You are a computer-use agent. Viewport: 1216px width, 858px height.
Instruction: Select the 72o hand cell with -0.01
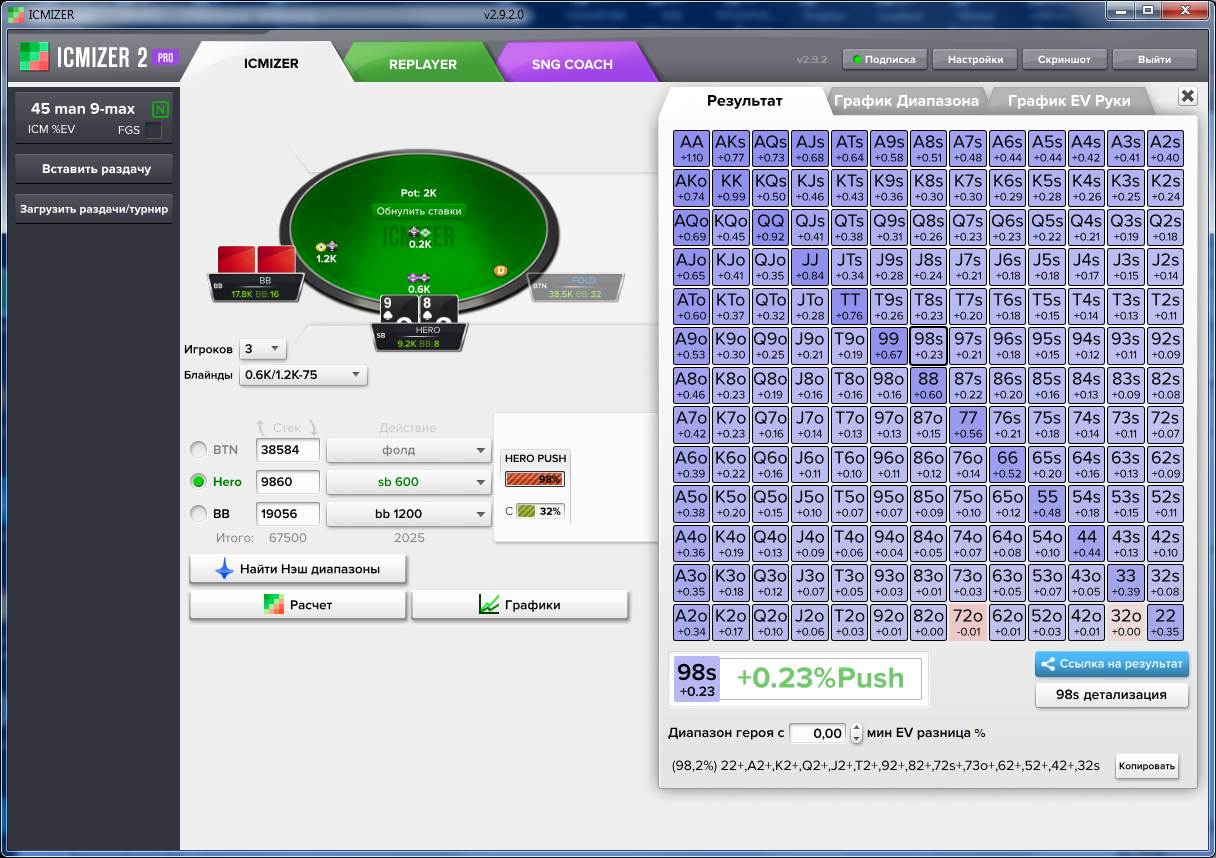pos(968,622)
